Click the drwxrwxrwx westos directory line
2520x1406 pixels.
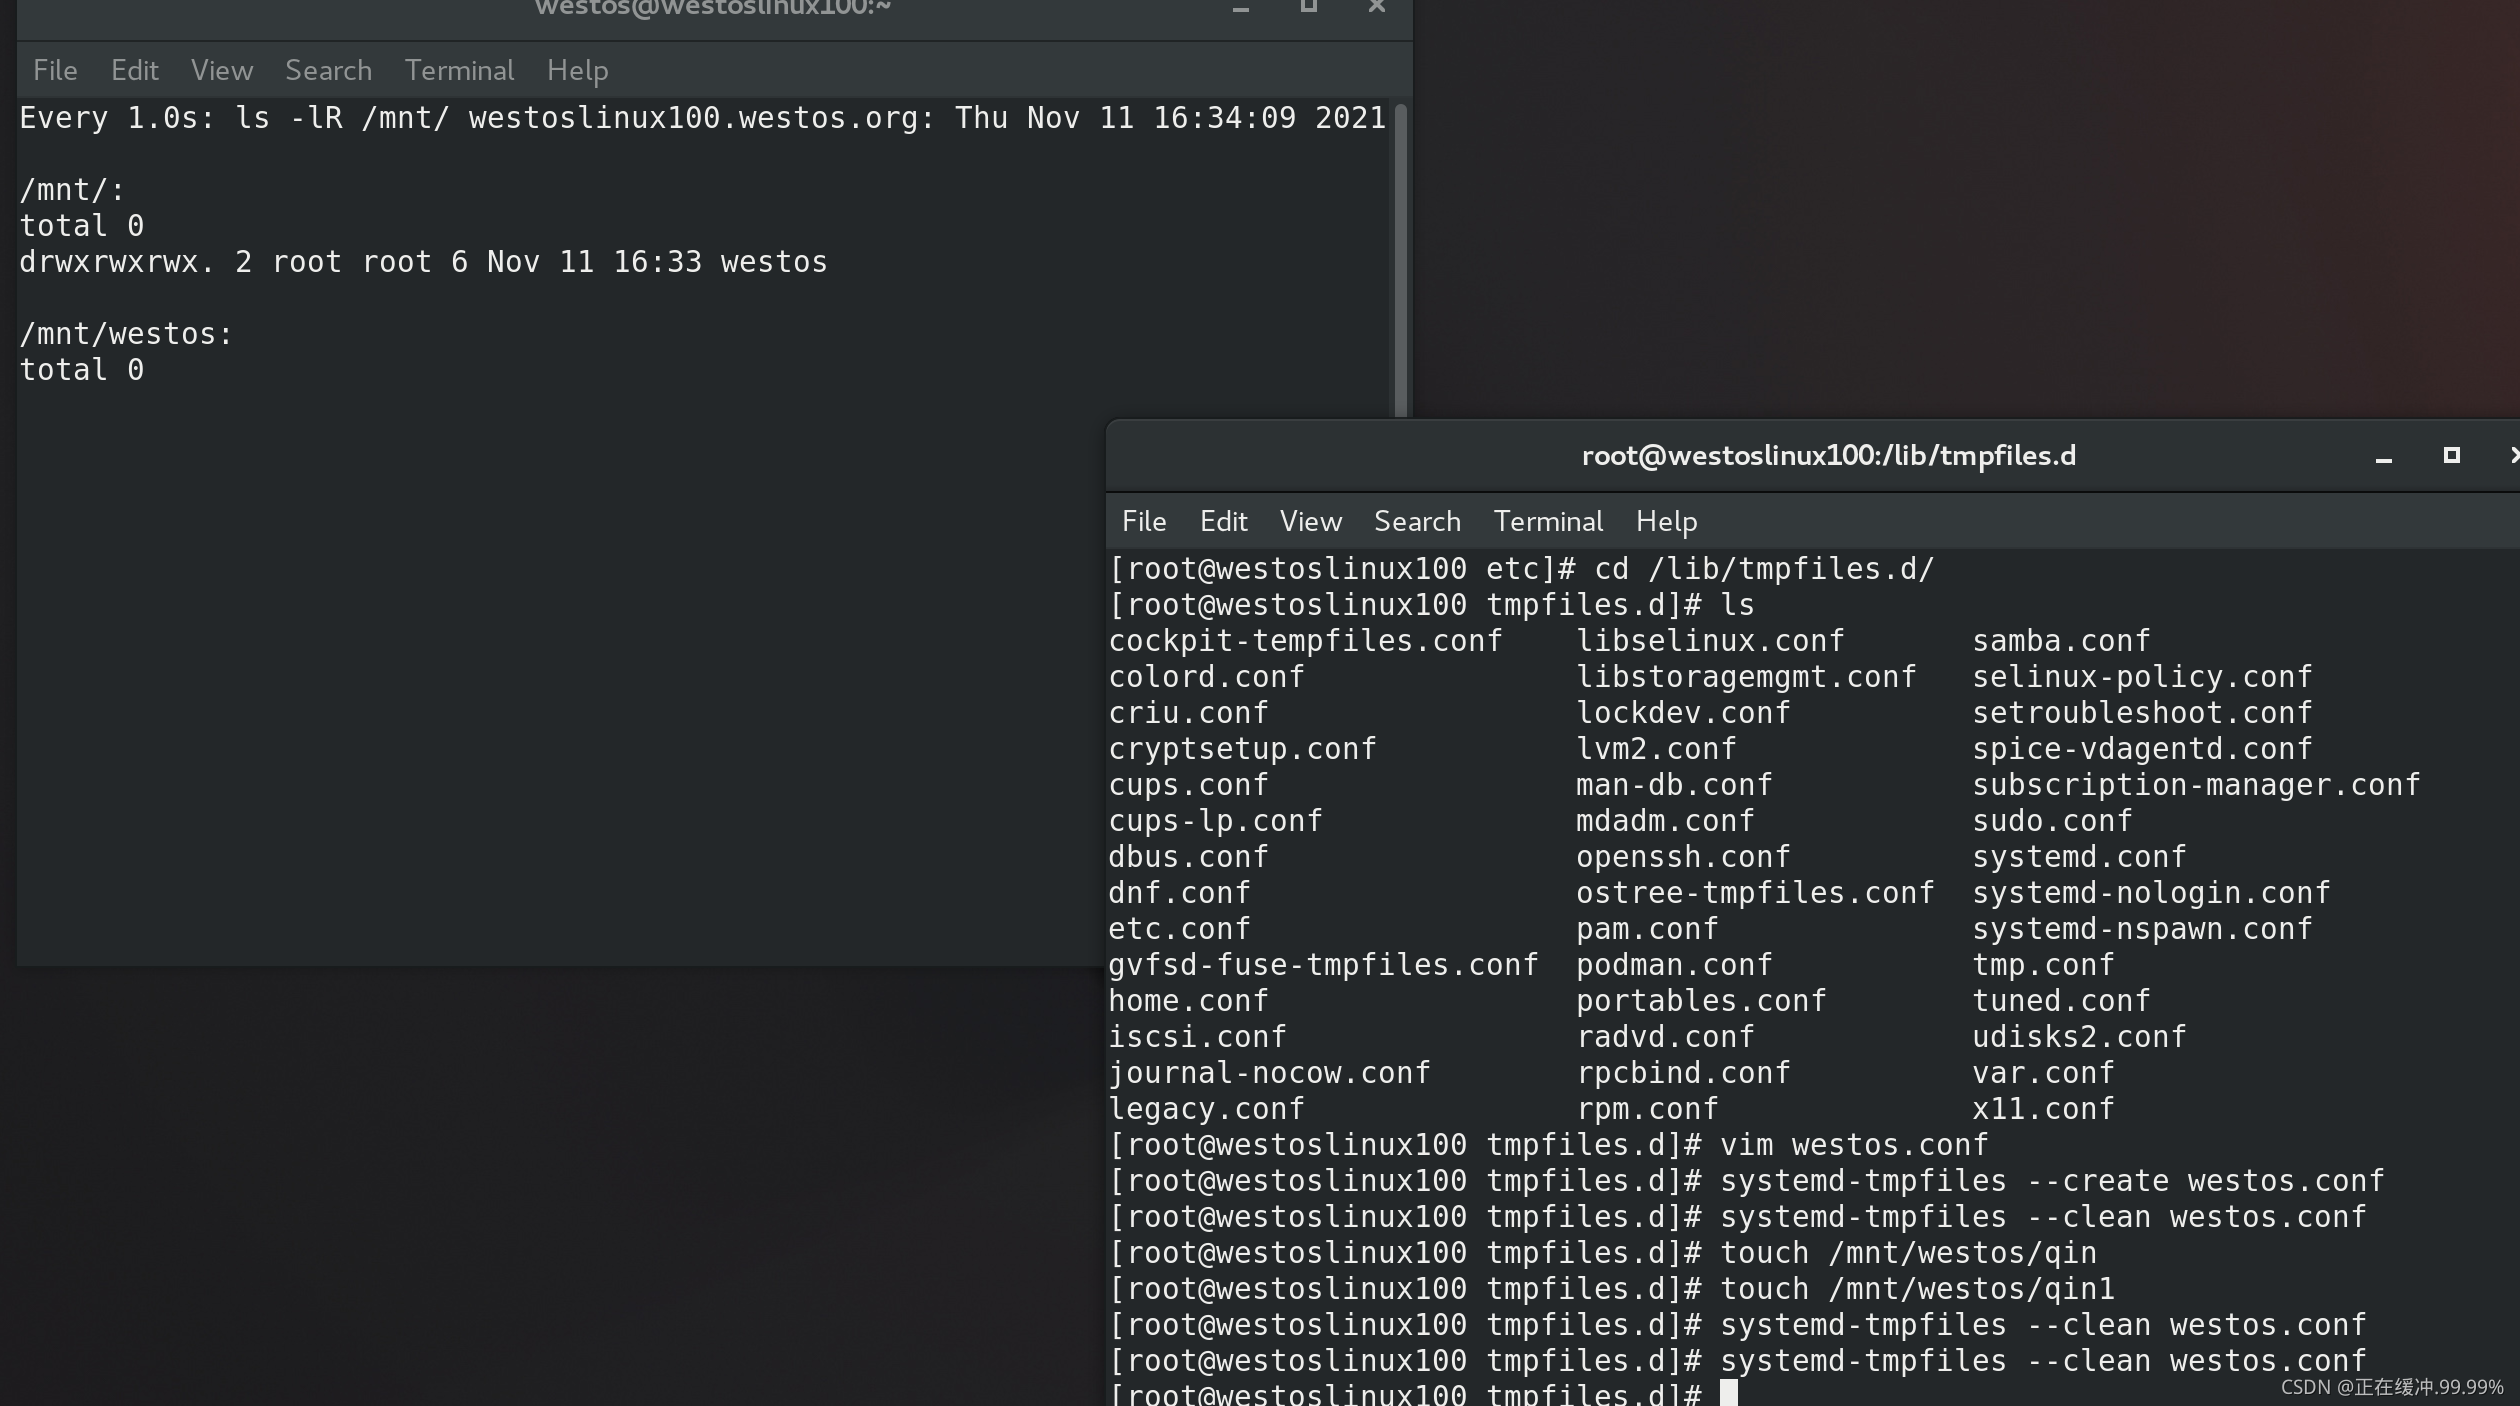click(x=423, y=262)
